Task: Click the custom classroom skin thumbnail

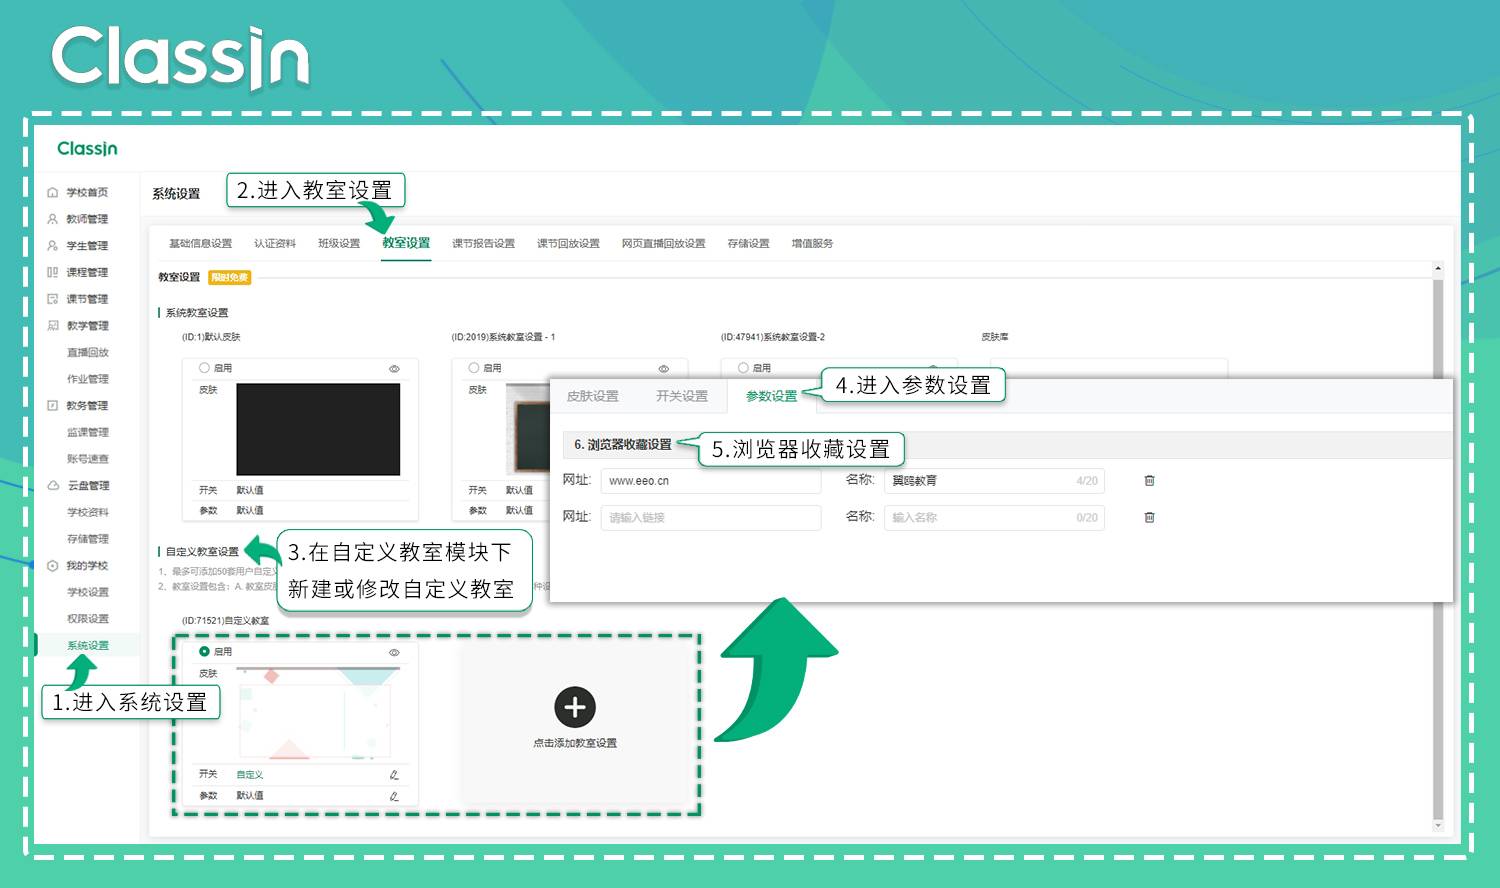Action: point(318,713)
